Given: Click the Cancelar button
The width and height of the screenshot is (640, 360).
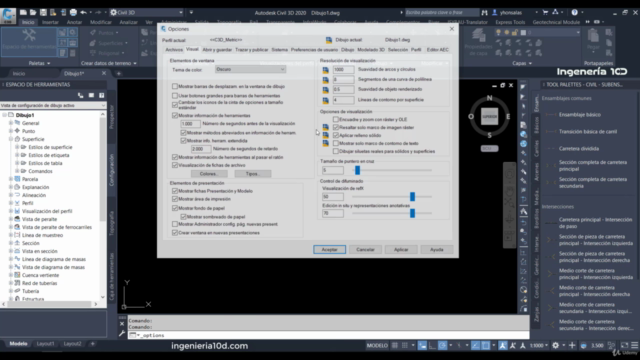Looking at the screenshot, I should [365, 249].
